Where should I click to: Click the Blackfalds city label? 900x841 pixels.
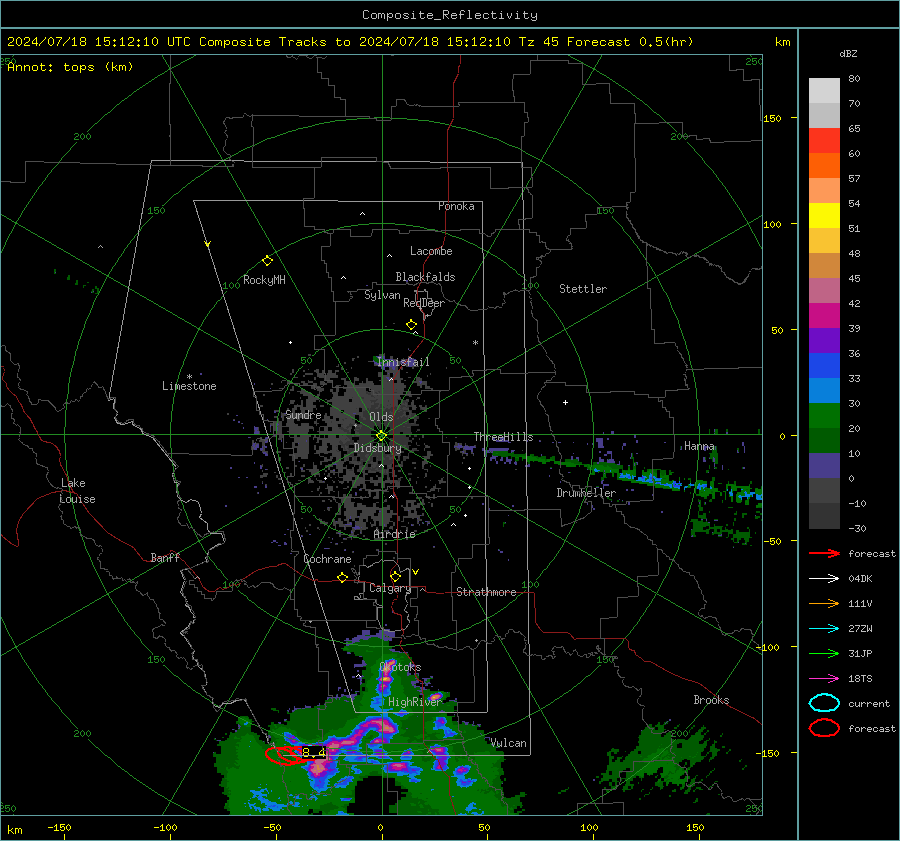click(x=425, y=277)
